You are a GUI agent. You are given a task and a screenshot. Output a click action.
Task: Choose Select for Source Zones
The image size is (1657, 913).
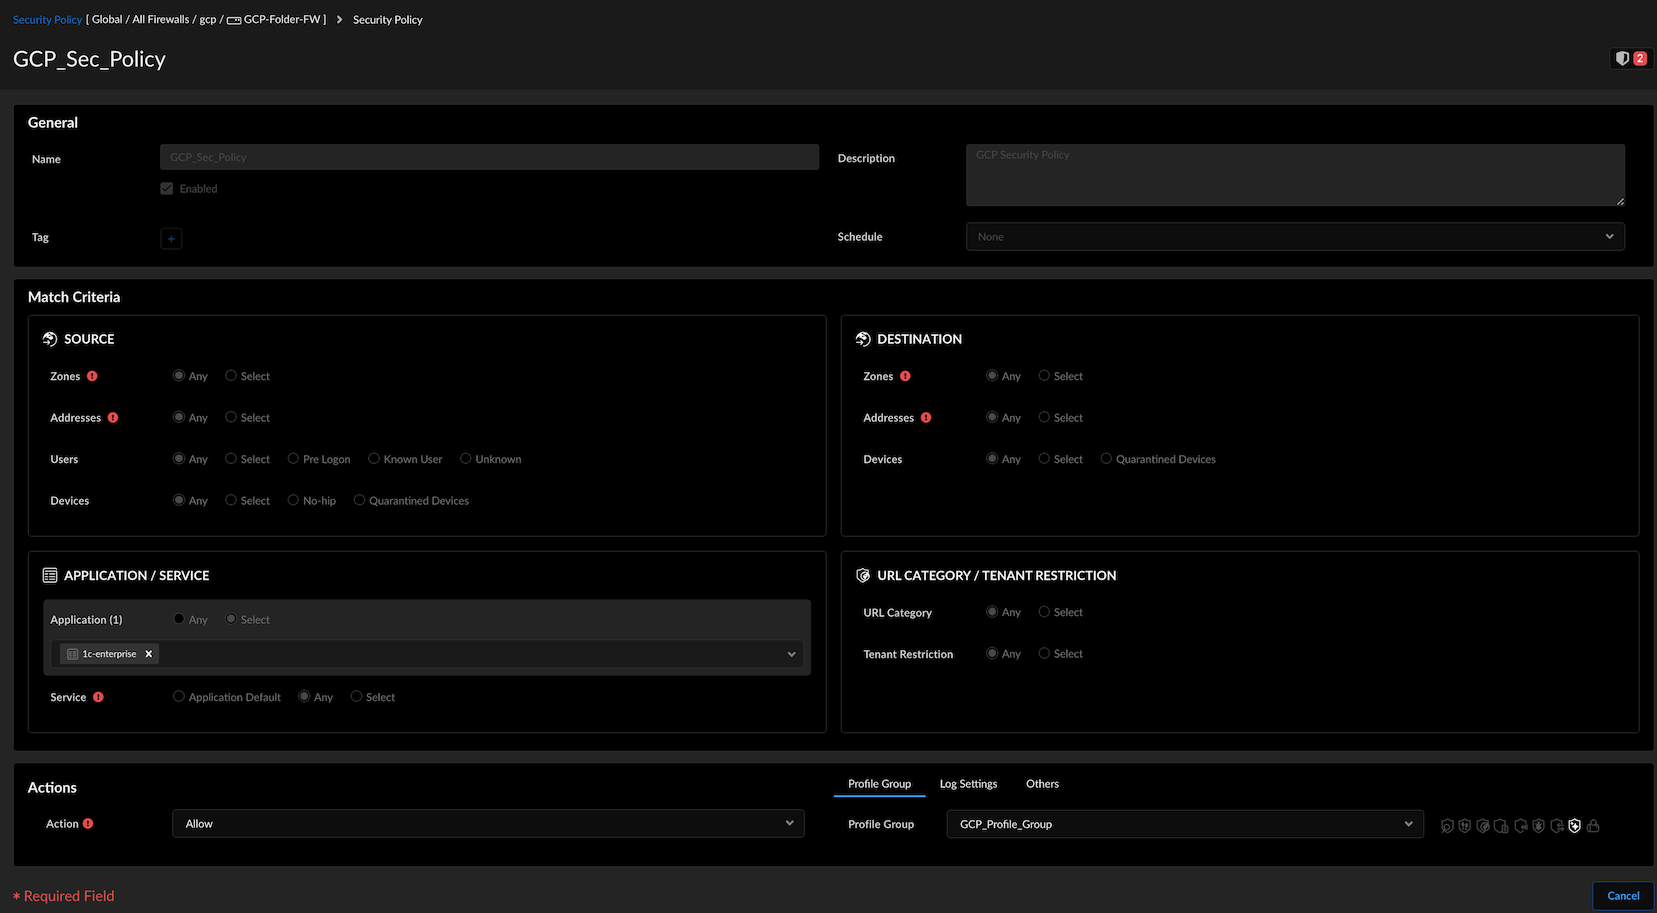(231, 376)
